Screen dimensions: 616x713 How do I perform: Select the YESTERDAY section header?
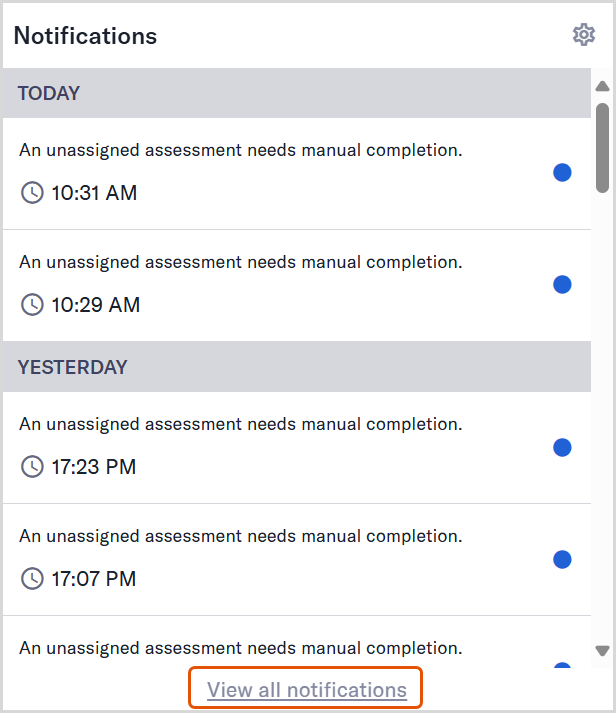tap(297, 367)
